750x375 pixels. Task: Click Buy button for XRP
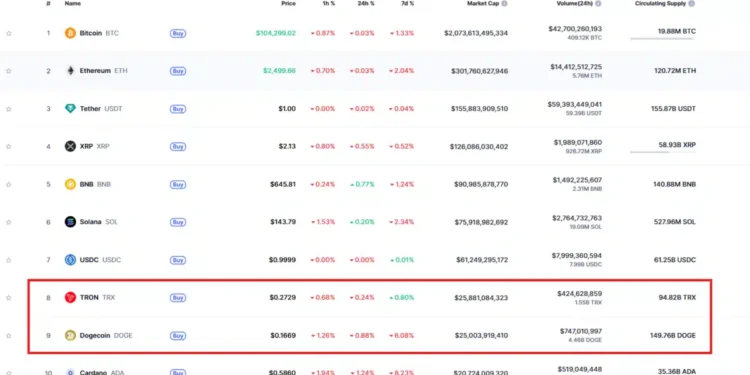click(178, 146)
